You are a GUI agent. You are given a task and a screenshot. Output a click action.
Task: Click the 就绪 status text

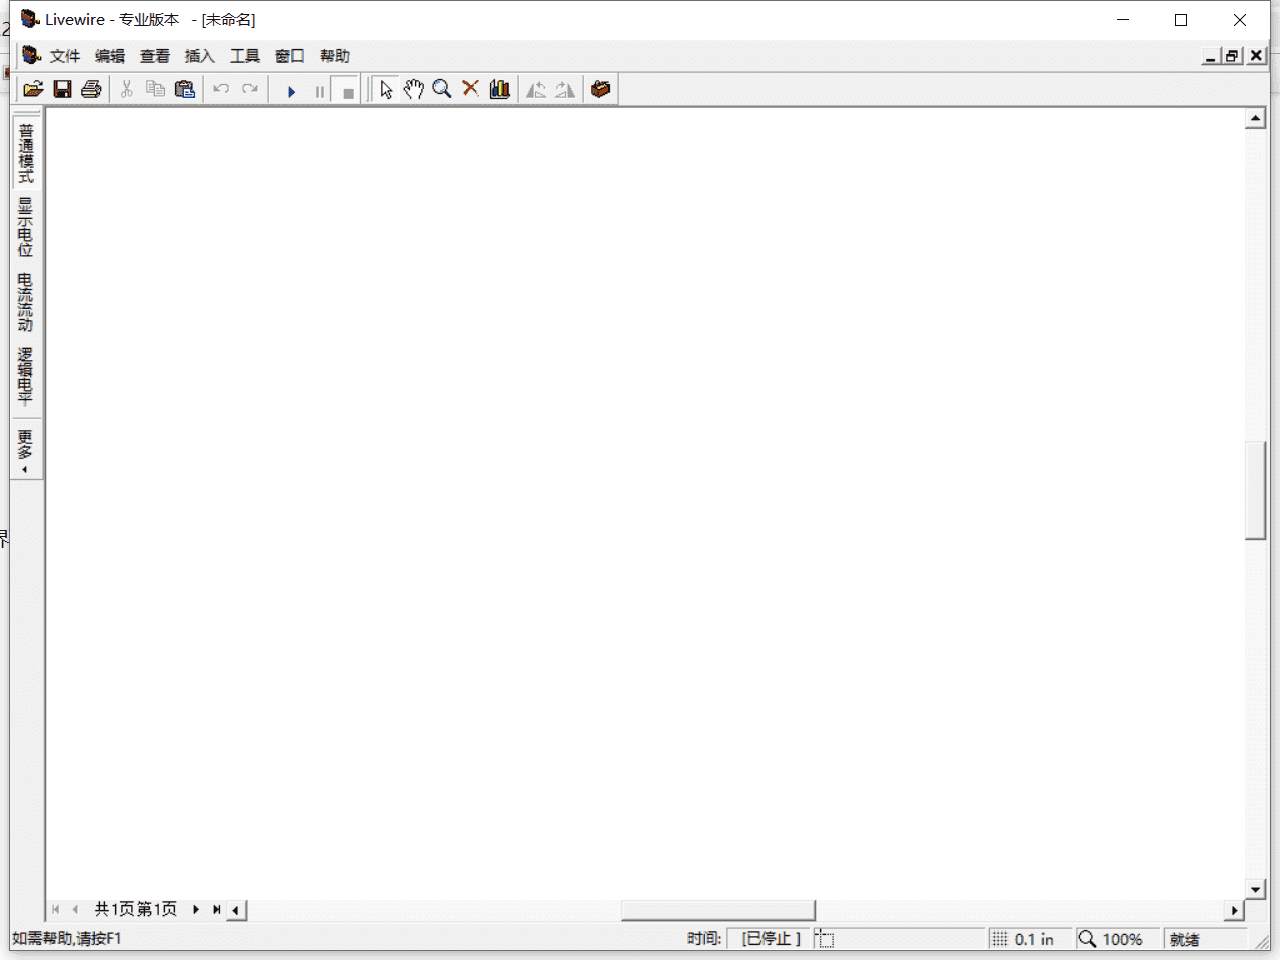pyautogui.click(x=1185, y=940)
